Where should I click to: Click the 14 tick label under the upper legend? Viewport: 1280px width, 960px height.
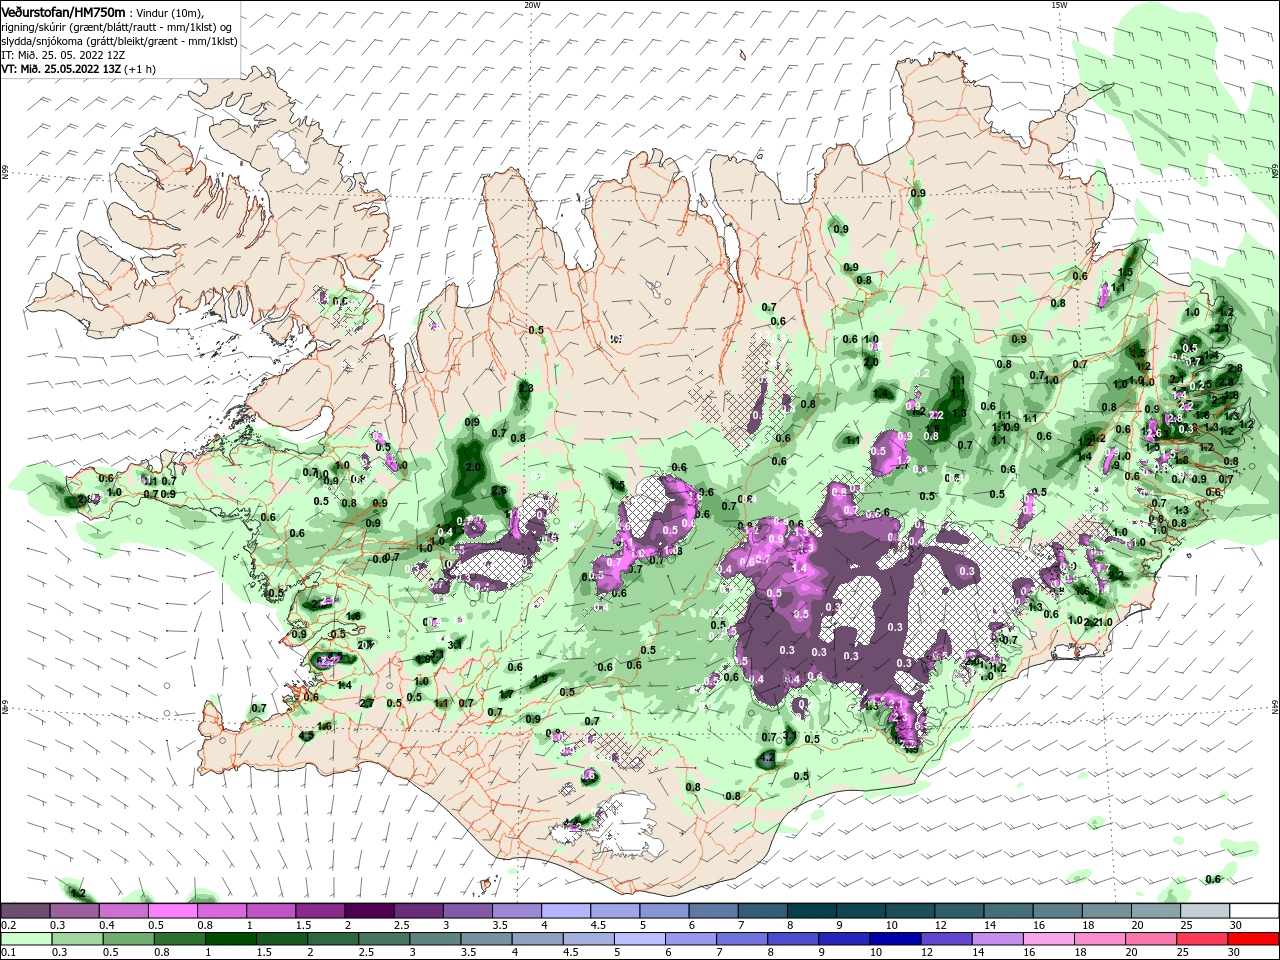click(x=990, y=925)
